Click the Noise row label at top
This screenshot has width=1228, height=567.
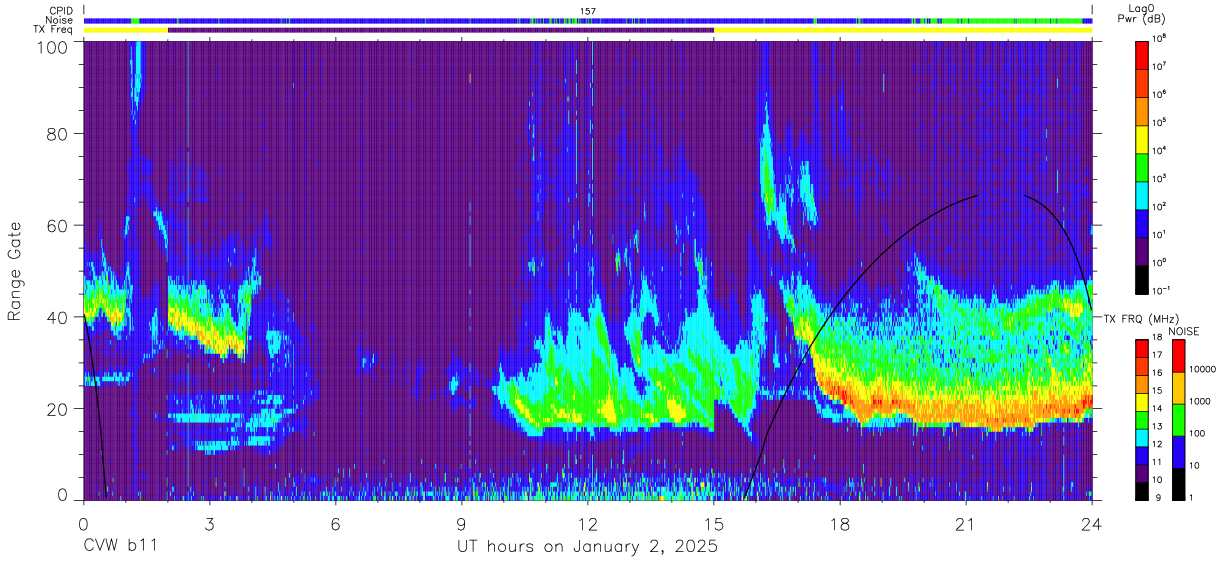click(59, 20)
